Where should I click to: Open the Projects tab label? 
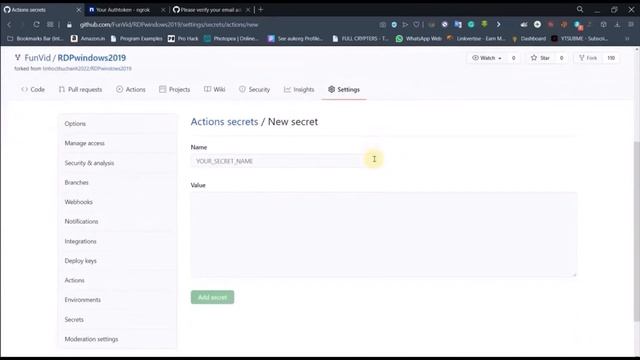pyautogui.click(x=179, y=89)
